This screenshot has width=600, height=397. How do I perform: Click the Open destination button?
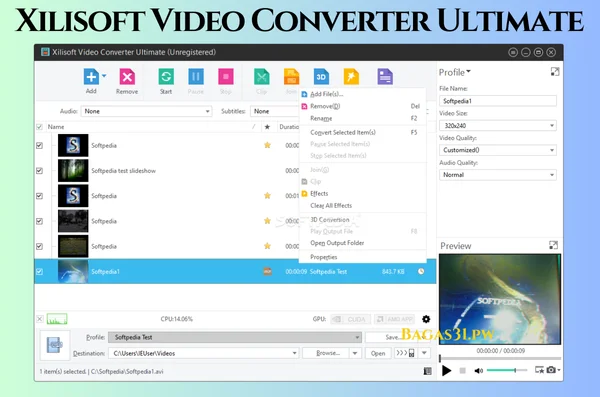pos(378,353)
